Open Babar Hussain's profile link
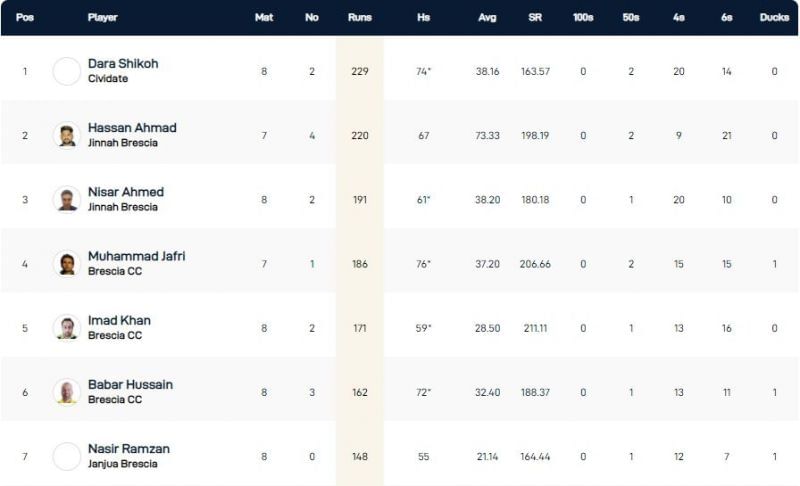This screenshot has width=800, height=486. click(130, 385)
